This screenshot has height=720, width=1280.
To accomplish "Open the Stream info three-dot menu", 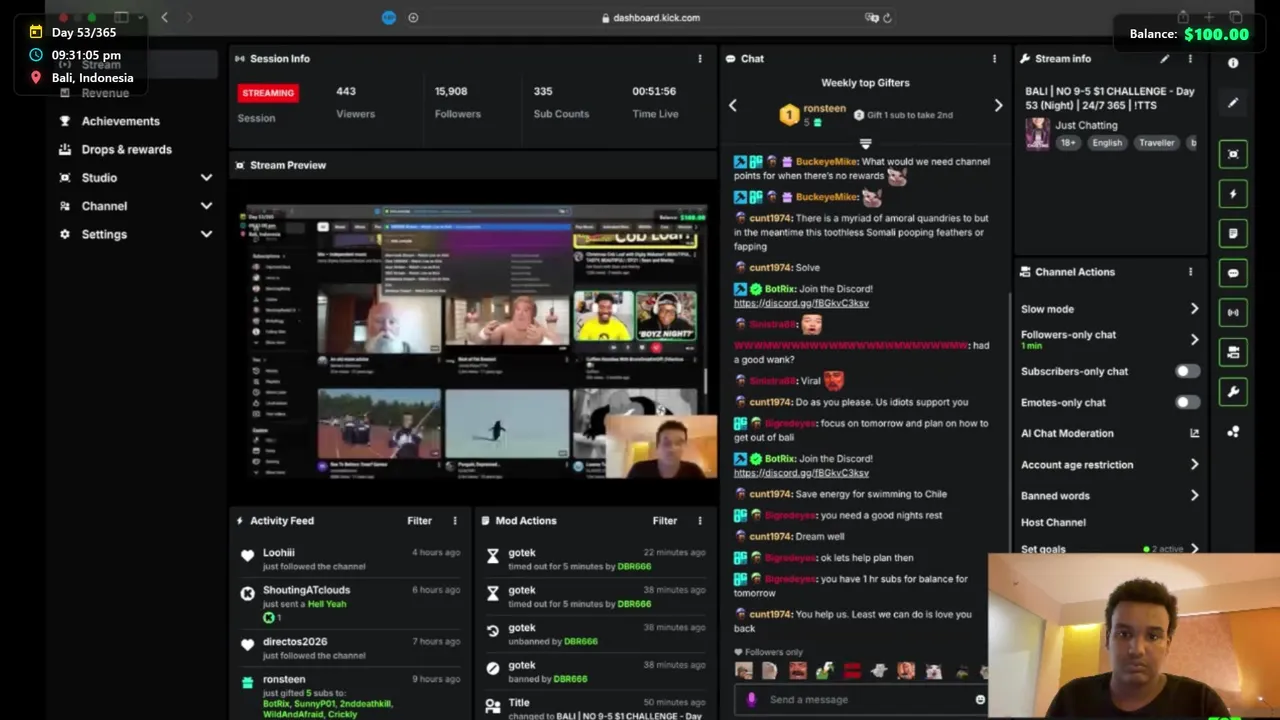I will (x=1190, y=59).
